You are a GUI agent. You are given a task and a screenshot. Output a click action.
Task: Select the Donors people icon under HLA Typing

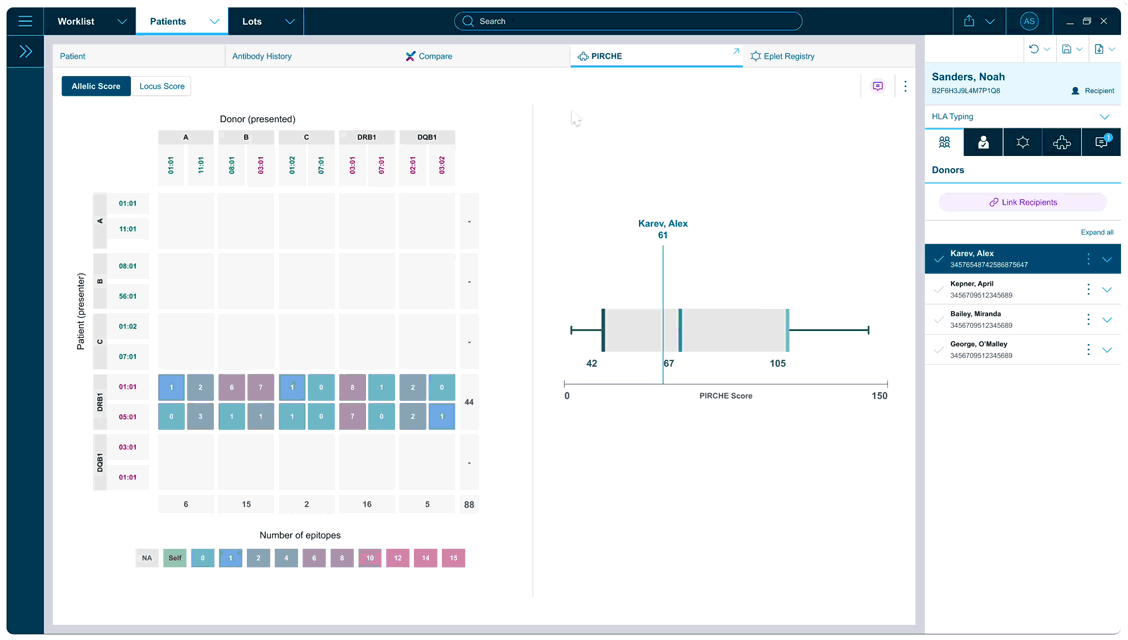944,142
